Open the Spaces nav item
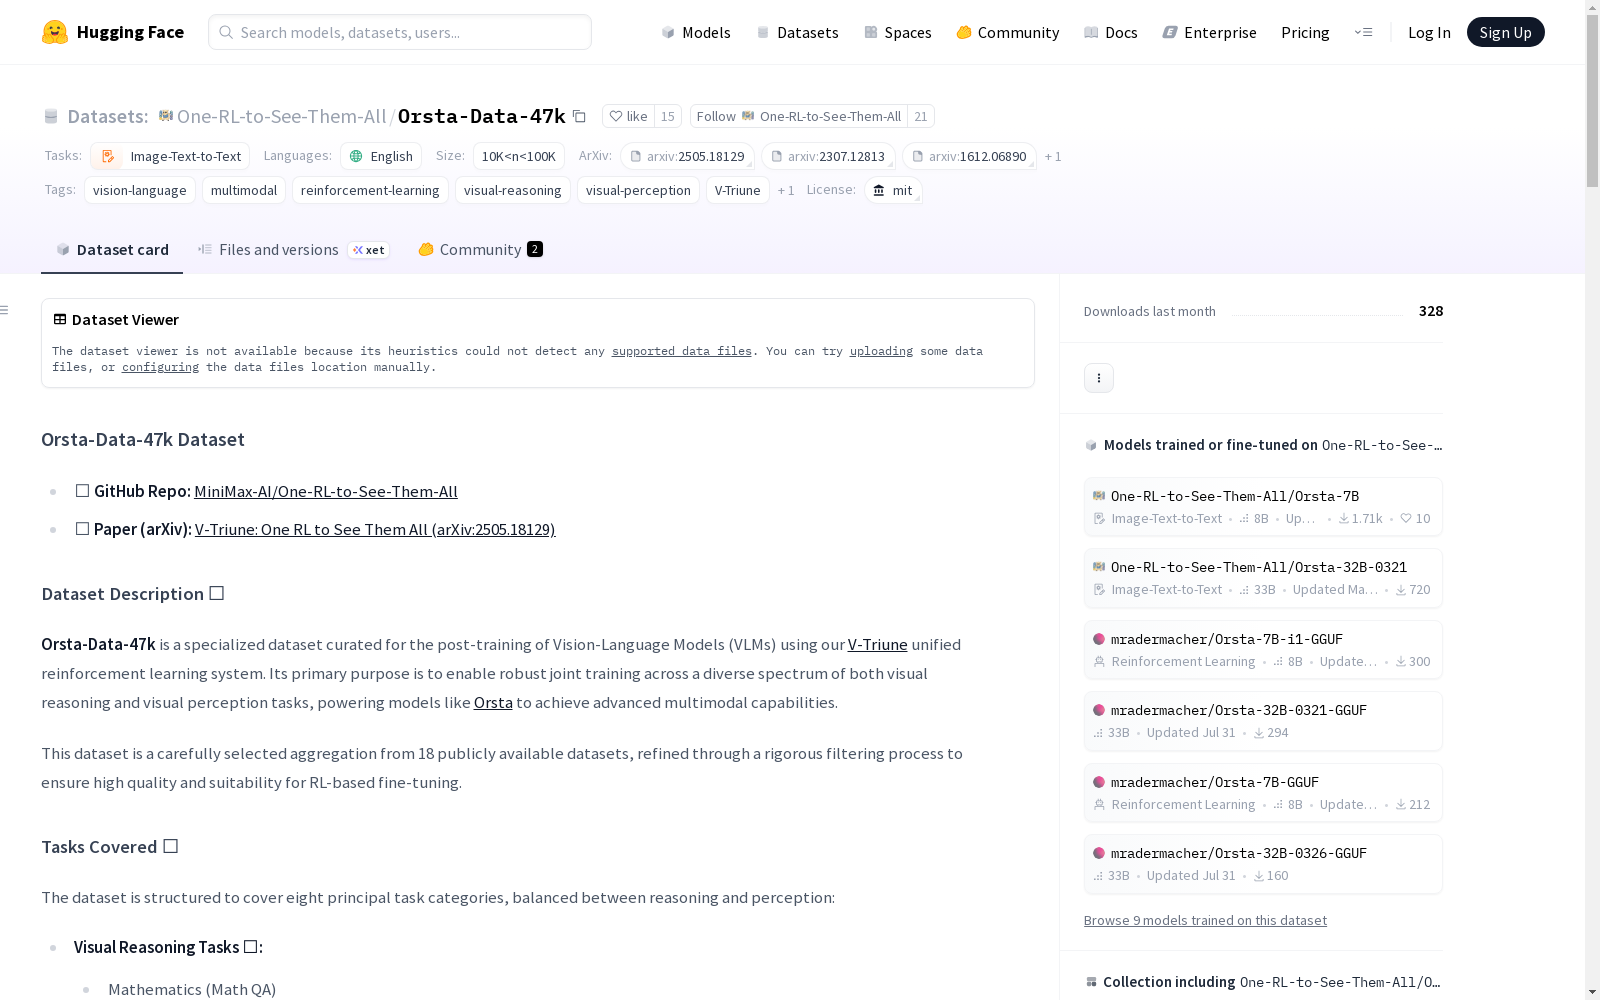Screen dimensions: 1600x1000 pos(898,32)
